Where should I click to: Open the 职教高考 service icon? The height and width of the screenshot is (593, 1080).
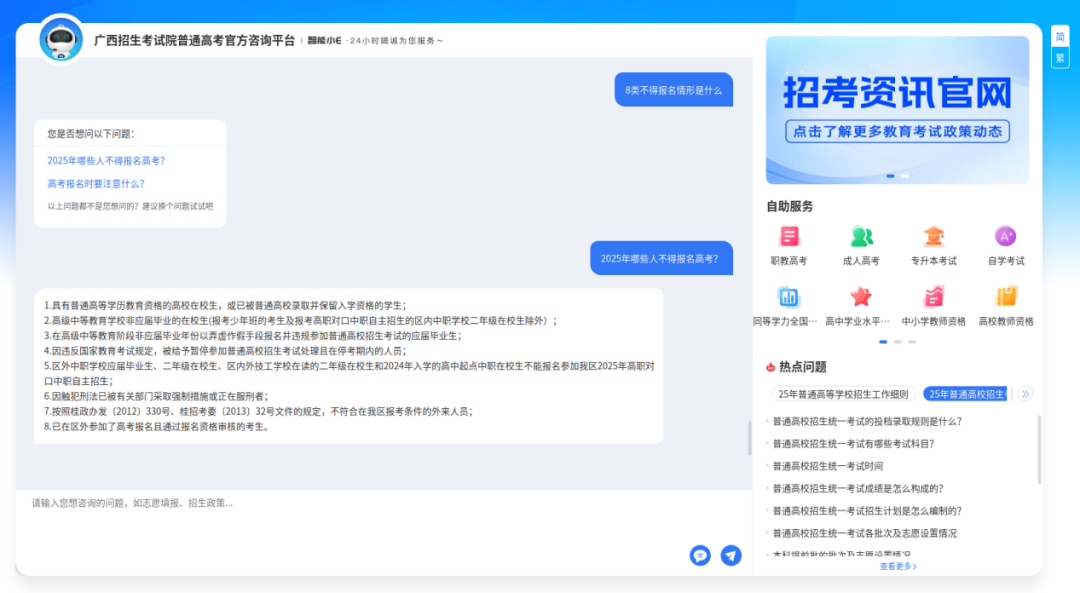(x=789, y=237)
